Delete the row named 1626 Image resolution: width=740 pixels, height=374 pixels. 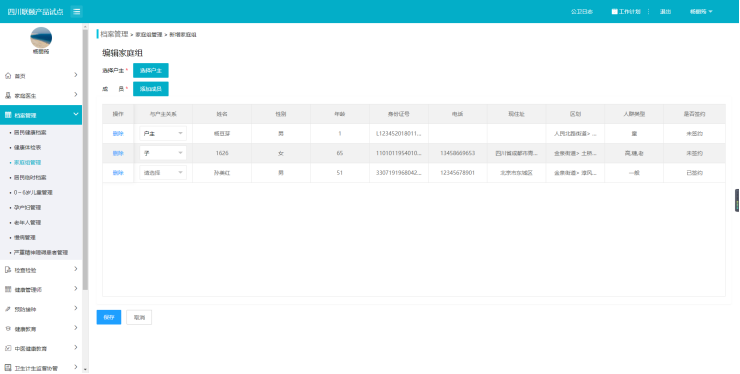[118, 153]
